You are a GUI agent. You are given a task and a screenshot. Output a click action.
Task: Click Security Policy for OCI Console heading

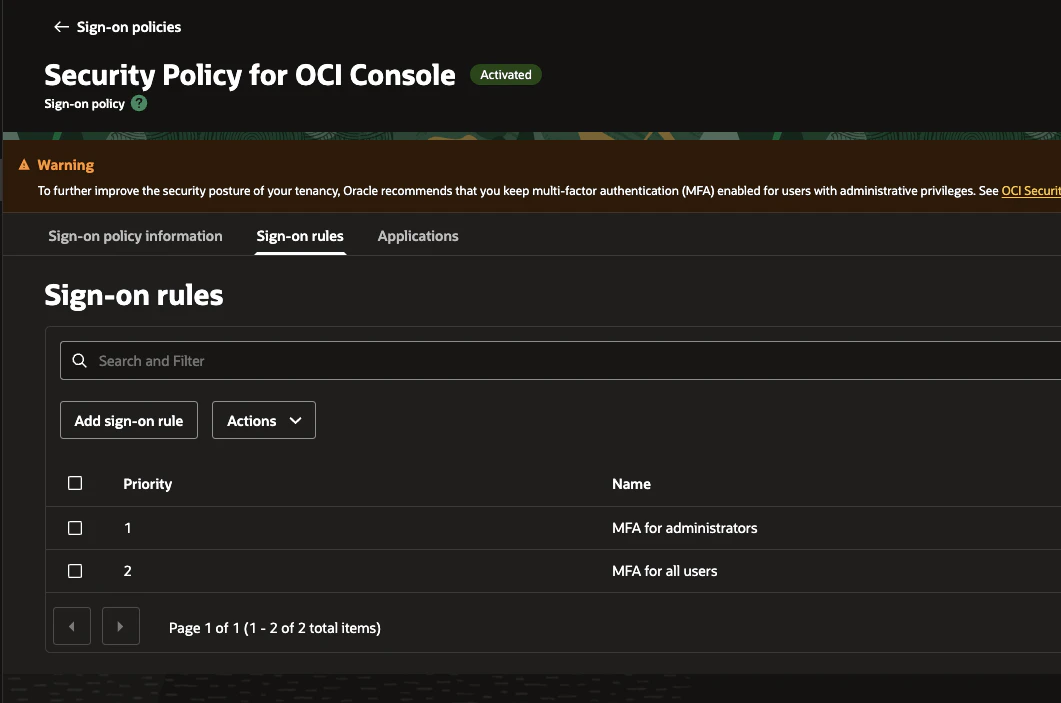pos(250,74)
